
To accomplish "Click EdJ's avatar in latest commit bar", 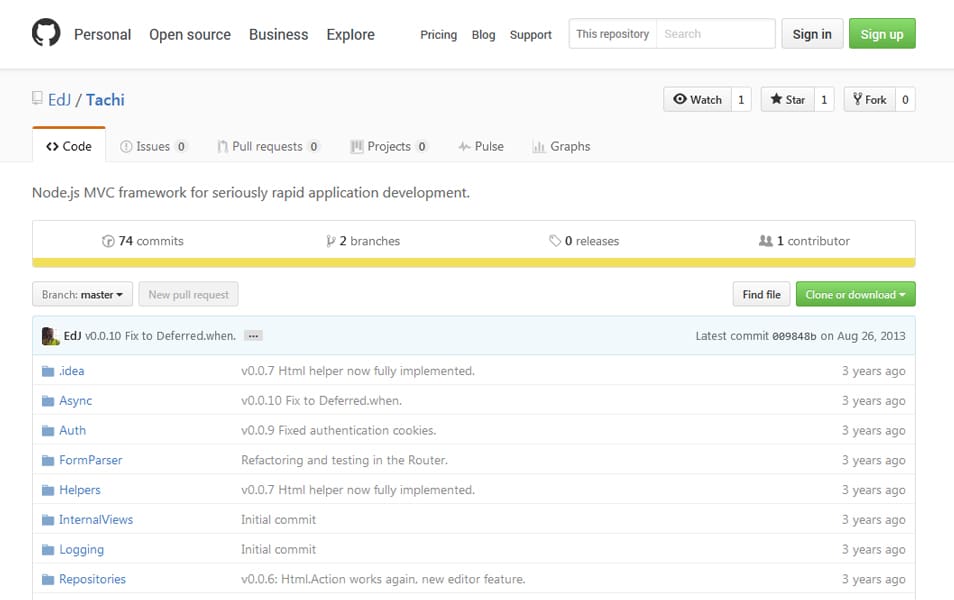I will (50, 336).
